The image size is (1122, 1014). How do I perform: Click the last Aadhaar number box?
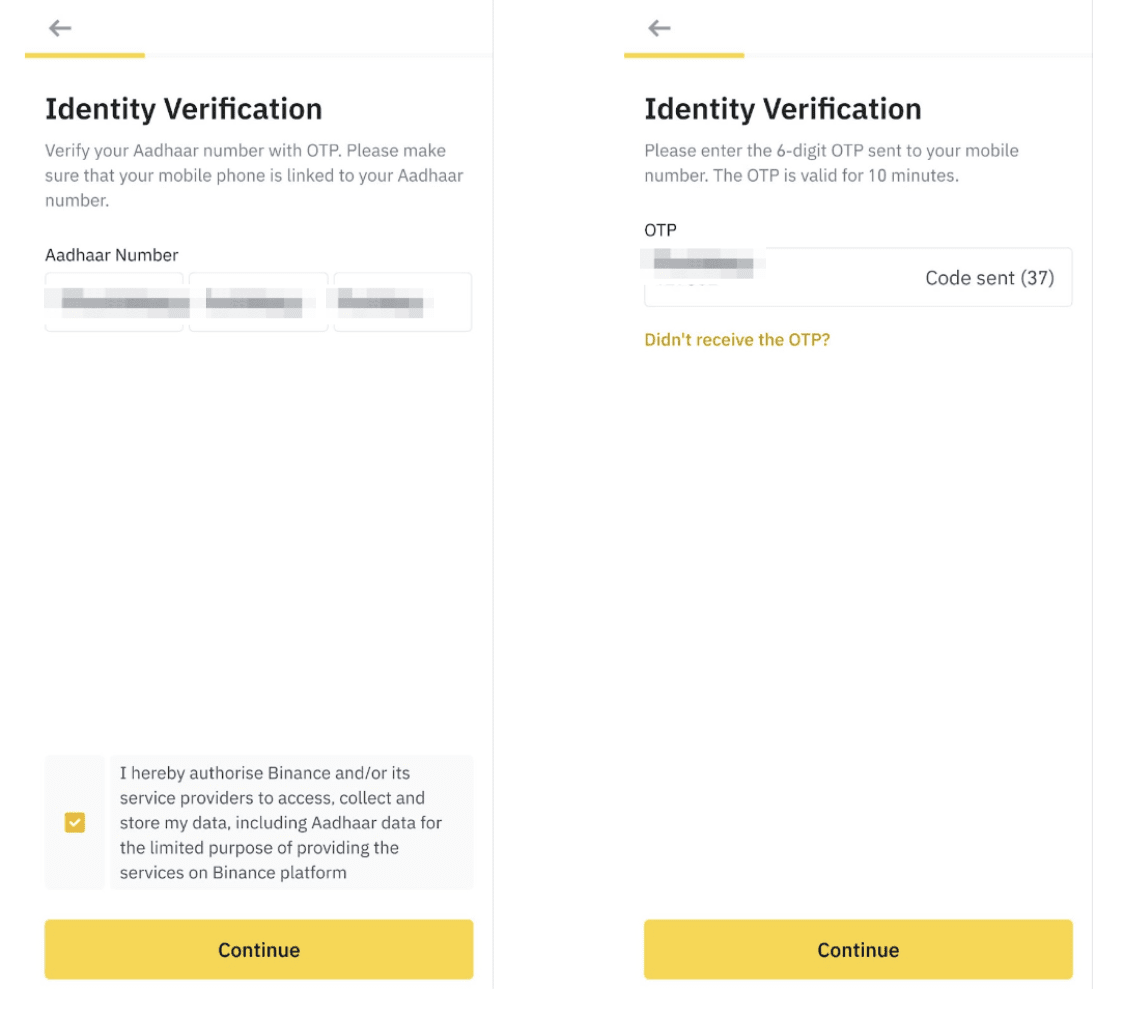pyautogui.click(x=402, y=301)
